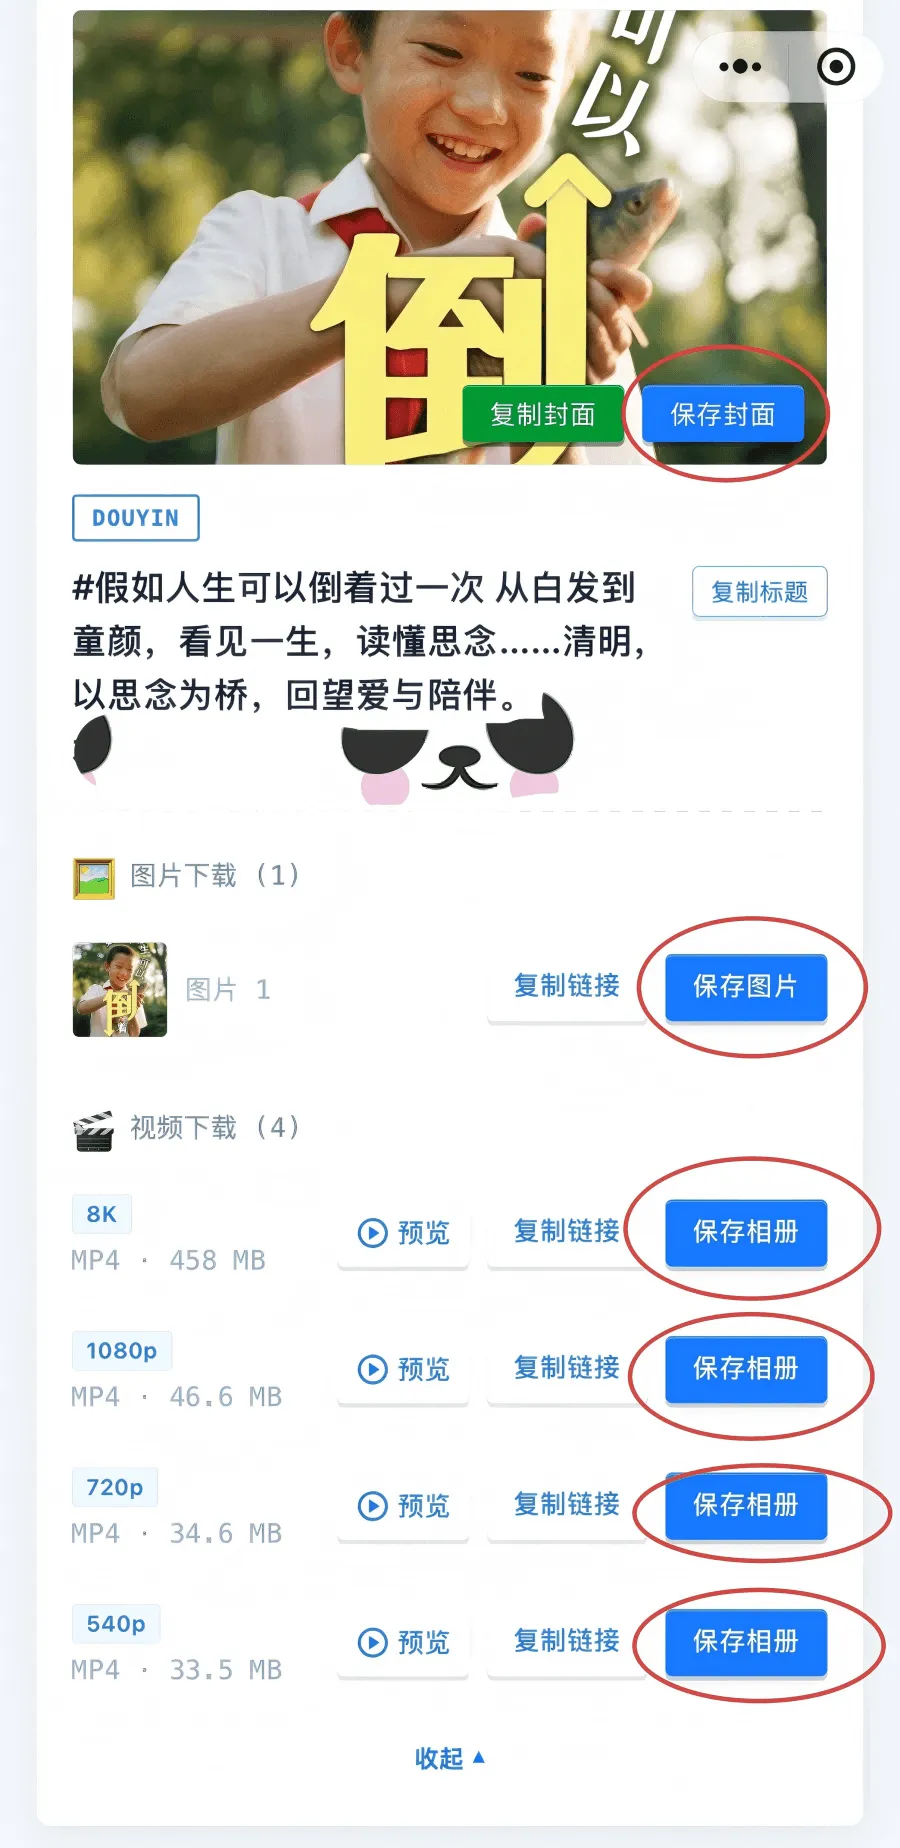Tap the circular close target icon
The width and height of the screenshot is (900, 1848).
coord(836,67)
